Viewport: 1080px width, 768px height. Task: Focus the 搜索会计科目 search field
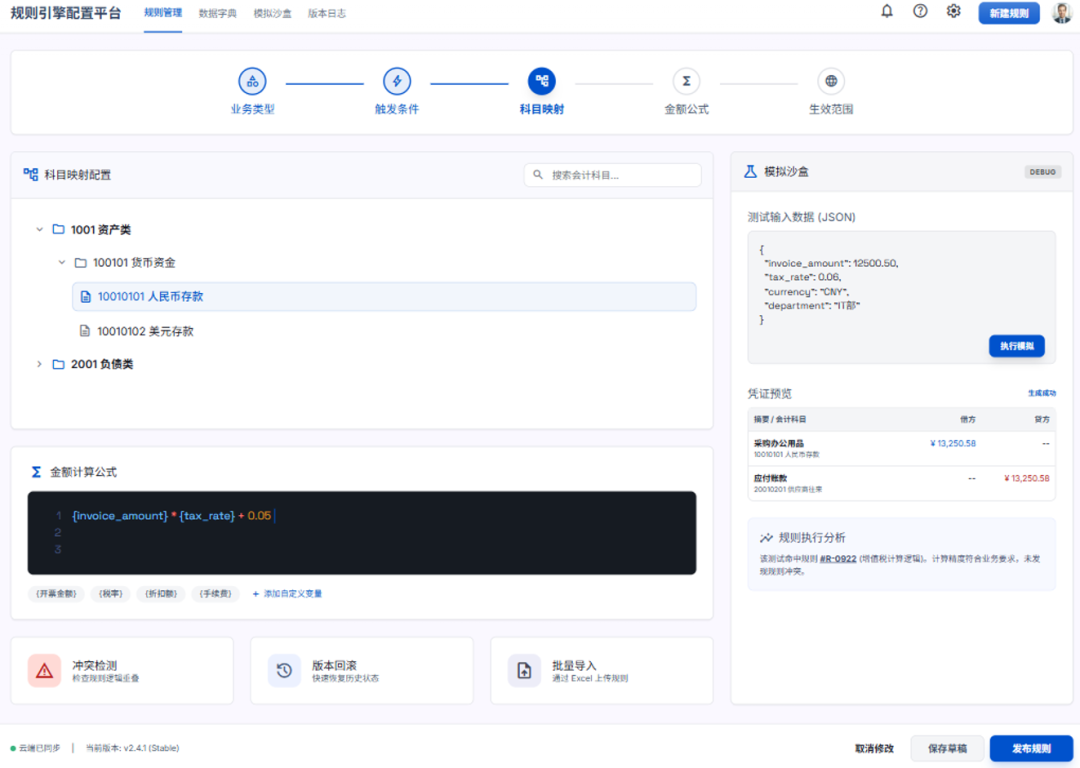point(612,175)
